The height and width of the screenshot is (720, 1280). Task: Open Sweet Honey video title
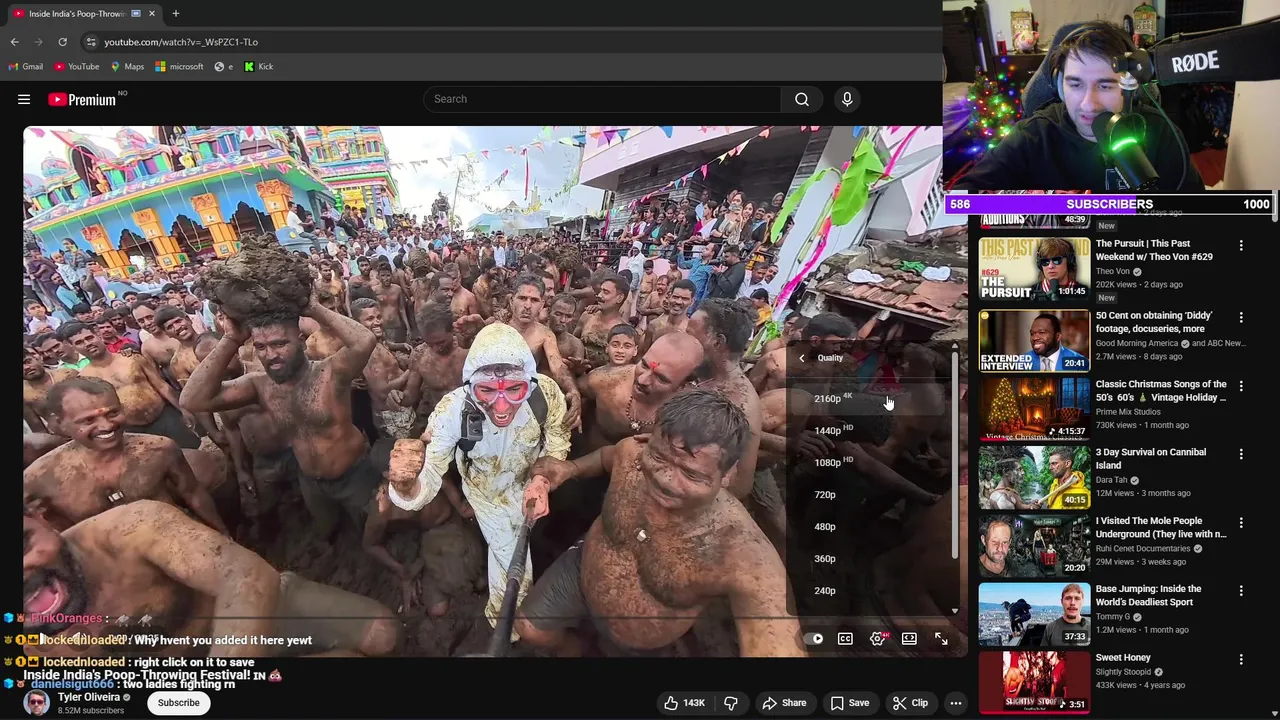(1123, 658)
